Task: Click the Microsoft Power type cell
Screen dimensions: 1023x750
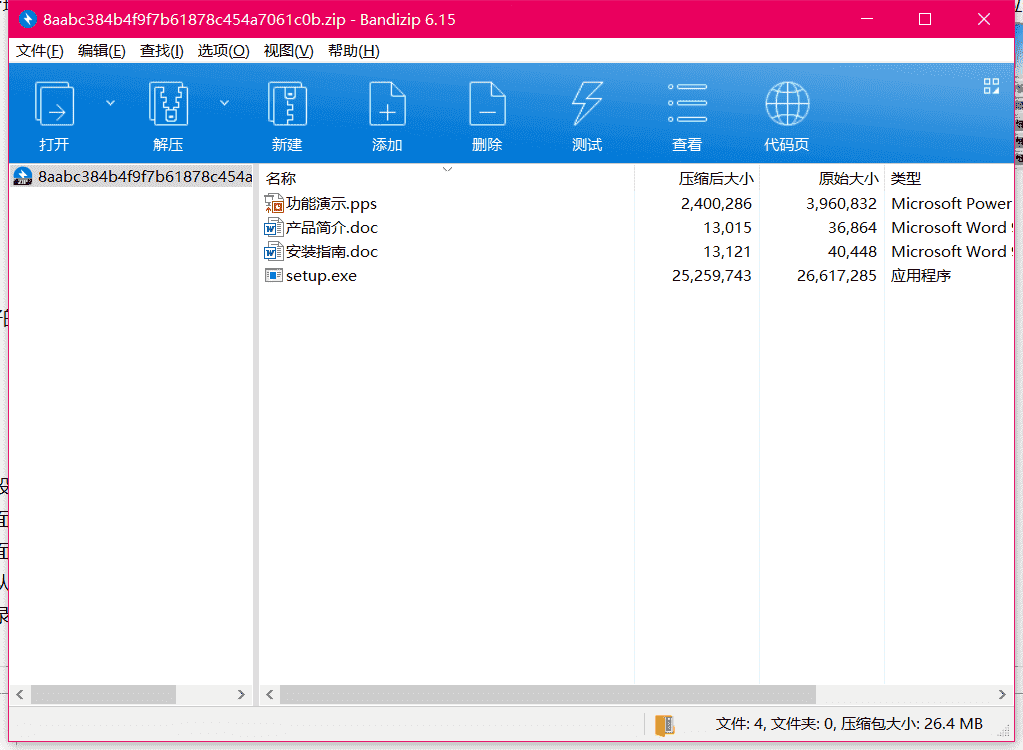Action: [x=952, y=203]
